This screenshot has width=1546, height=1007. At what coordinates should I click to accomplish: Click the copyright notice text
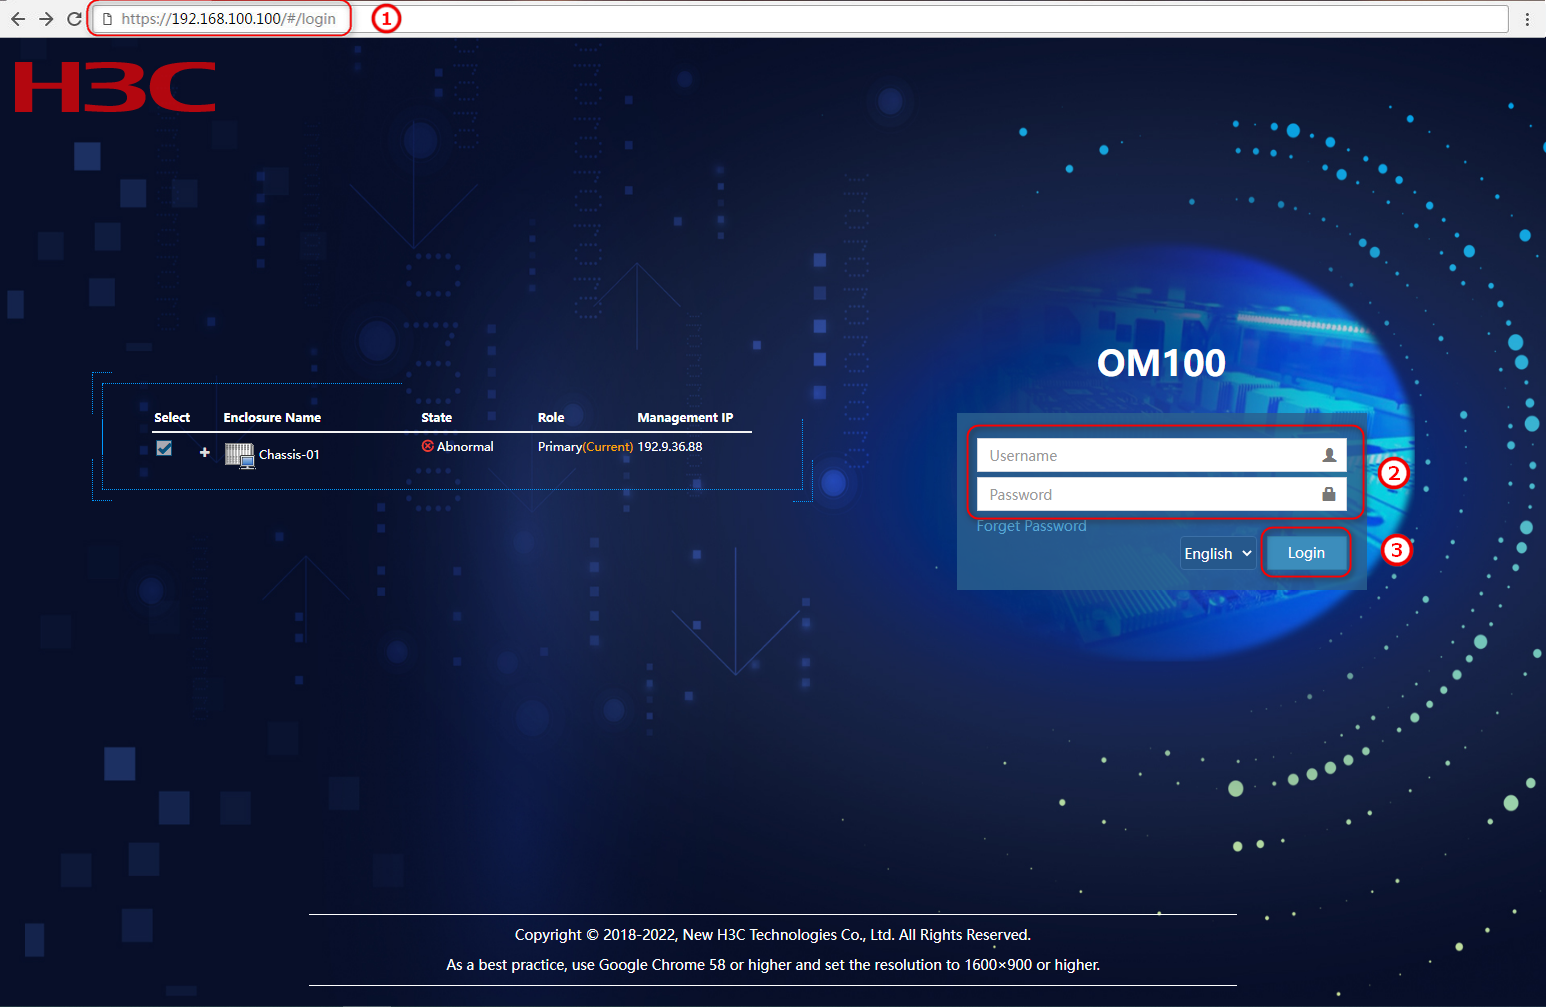tap(773, 935)
